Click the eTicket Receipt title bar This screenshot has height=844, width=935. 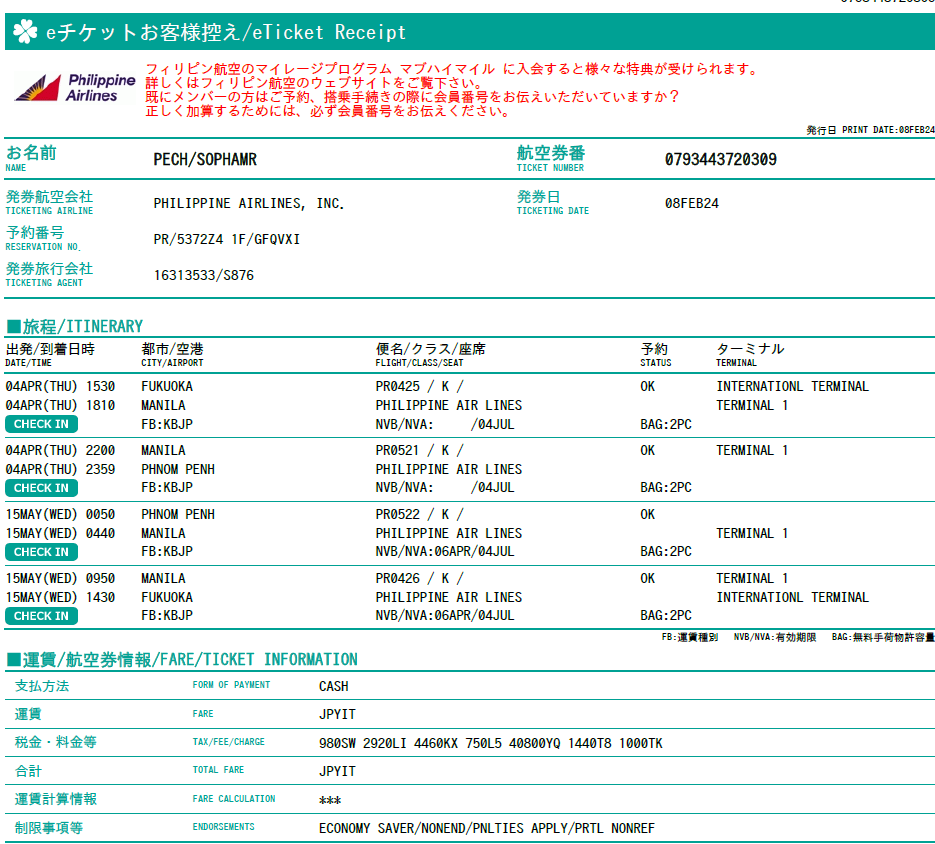468,32
